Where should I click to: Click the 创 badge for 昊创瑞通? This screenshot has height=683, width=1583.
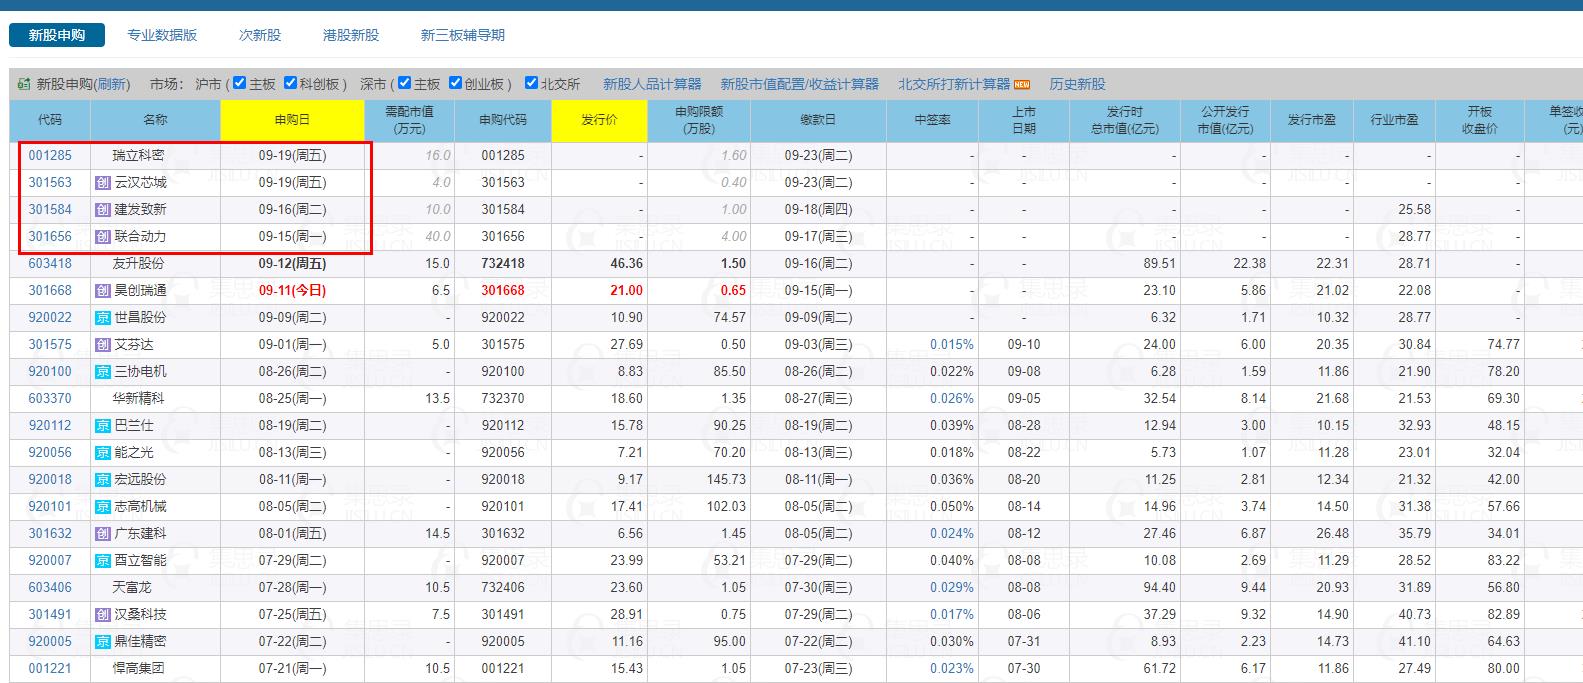pyautogui.click(x=102, y=291)
